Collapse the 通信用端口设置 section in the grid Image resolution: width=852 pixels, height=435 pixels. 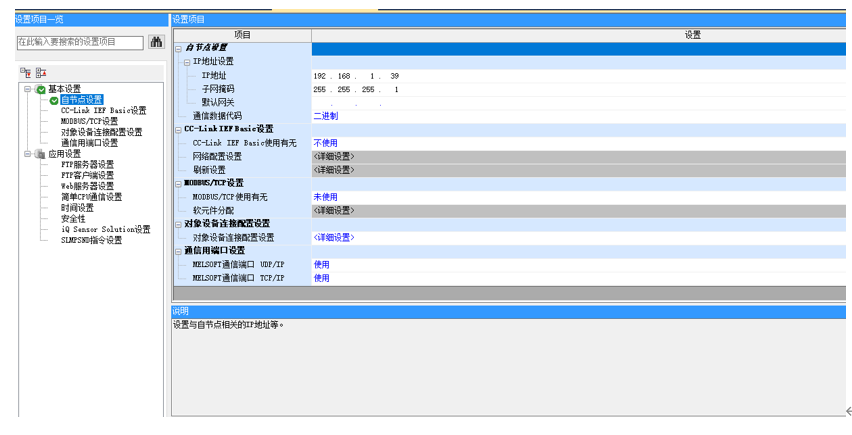coord(178,250)
